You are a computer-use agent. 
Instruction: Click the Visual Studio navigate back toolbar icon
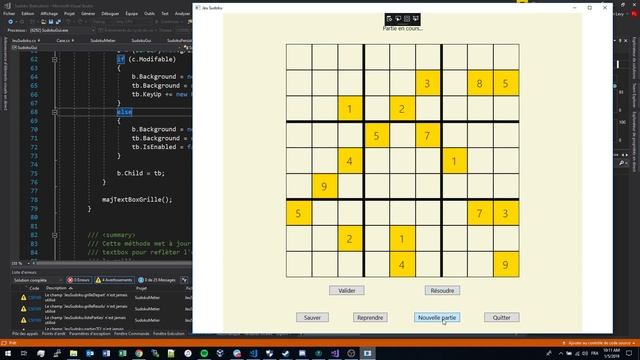11,22
